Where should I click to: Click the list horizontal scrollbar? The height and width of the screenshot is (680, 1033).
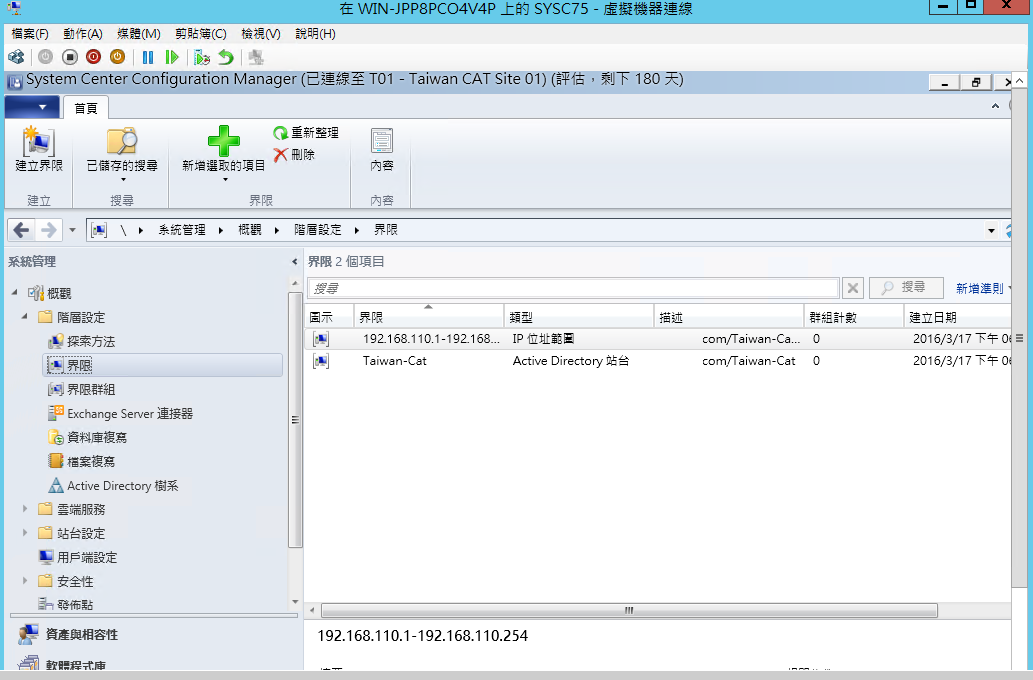tap(629, 611)
